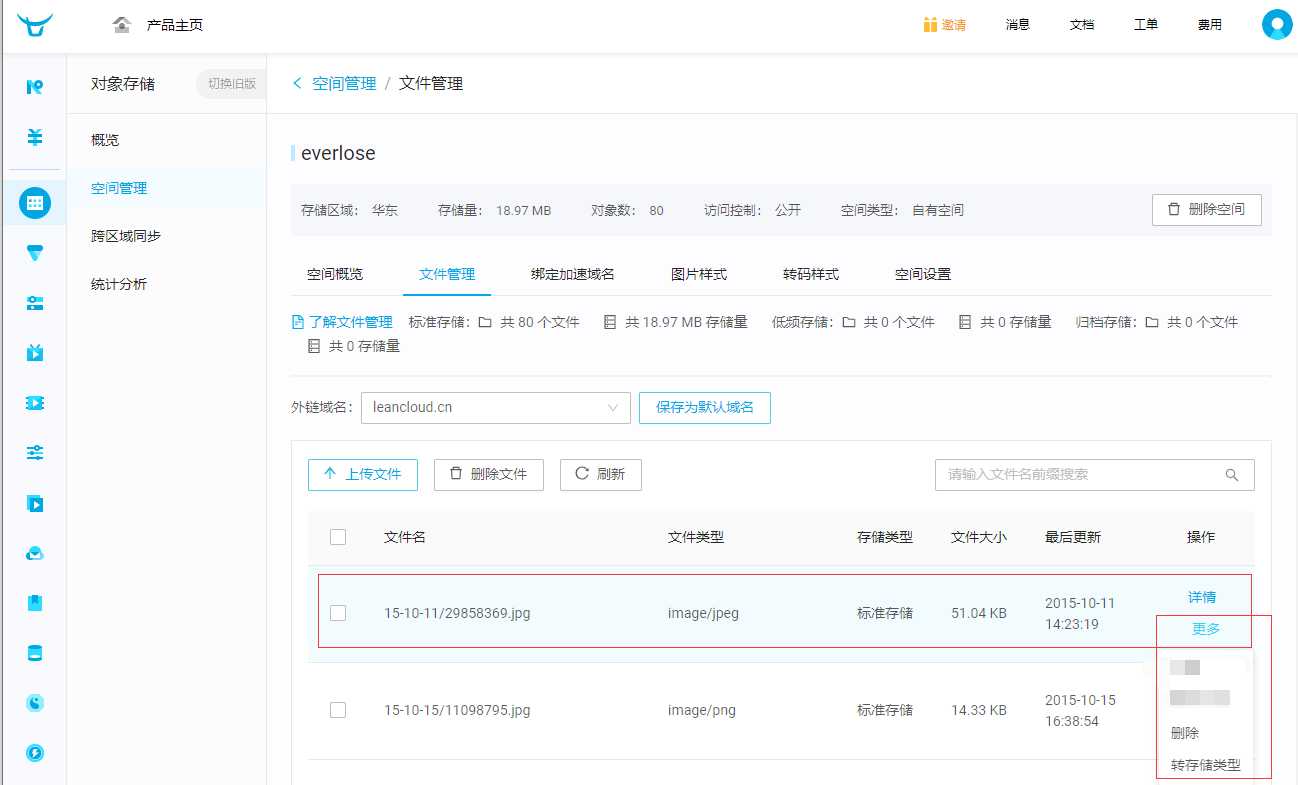Viewport: 1298px width, 785px height.
Task: Click the lightning-bolt sidebar icon
Action: [35, 753]
